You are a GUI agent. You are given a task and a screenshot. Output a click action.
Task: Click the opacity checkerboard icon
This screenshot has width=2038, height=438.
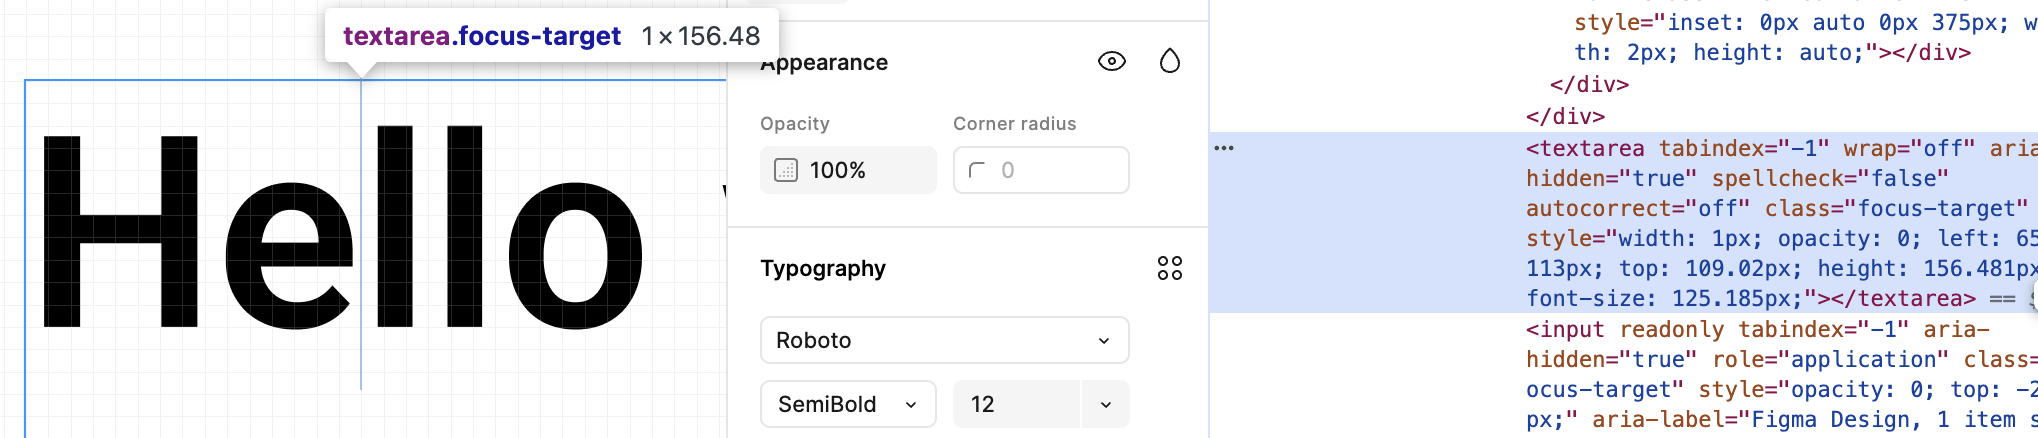click(787, 170)
